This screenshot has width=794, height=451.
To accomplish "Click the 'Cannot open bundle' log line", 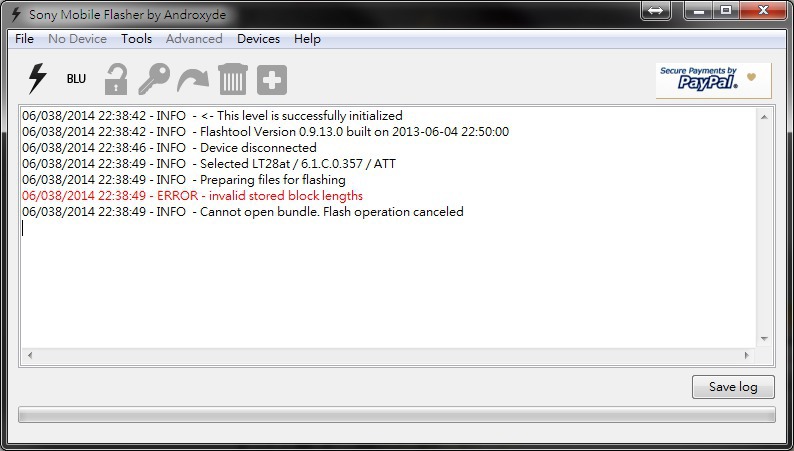I will click(x=243, y=212).
